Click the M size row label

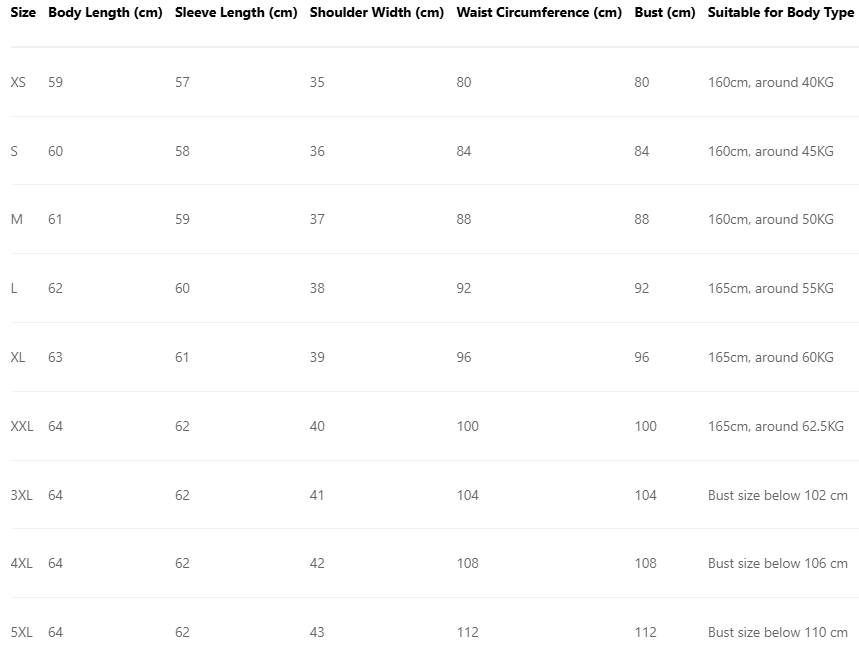click(16, 219)
